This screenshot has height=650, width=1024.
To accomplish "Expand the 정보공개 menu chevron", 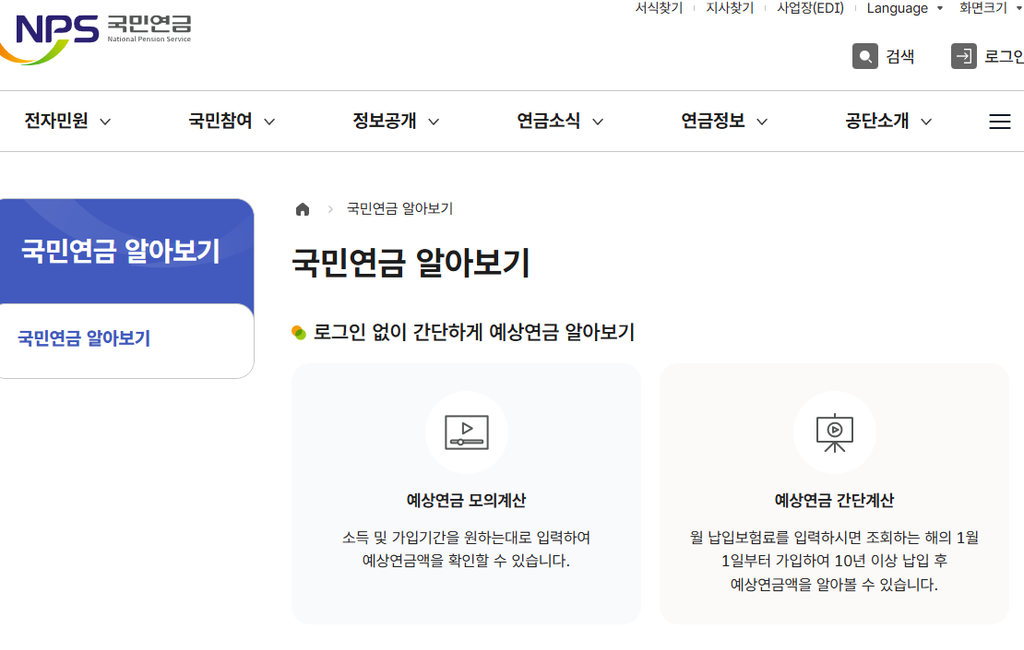I will click(434, 122).
